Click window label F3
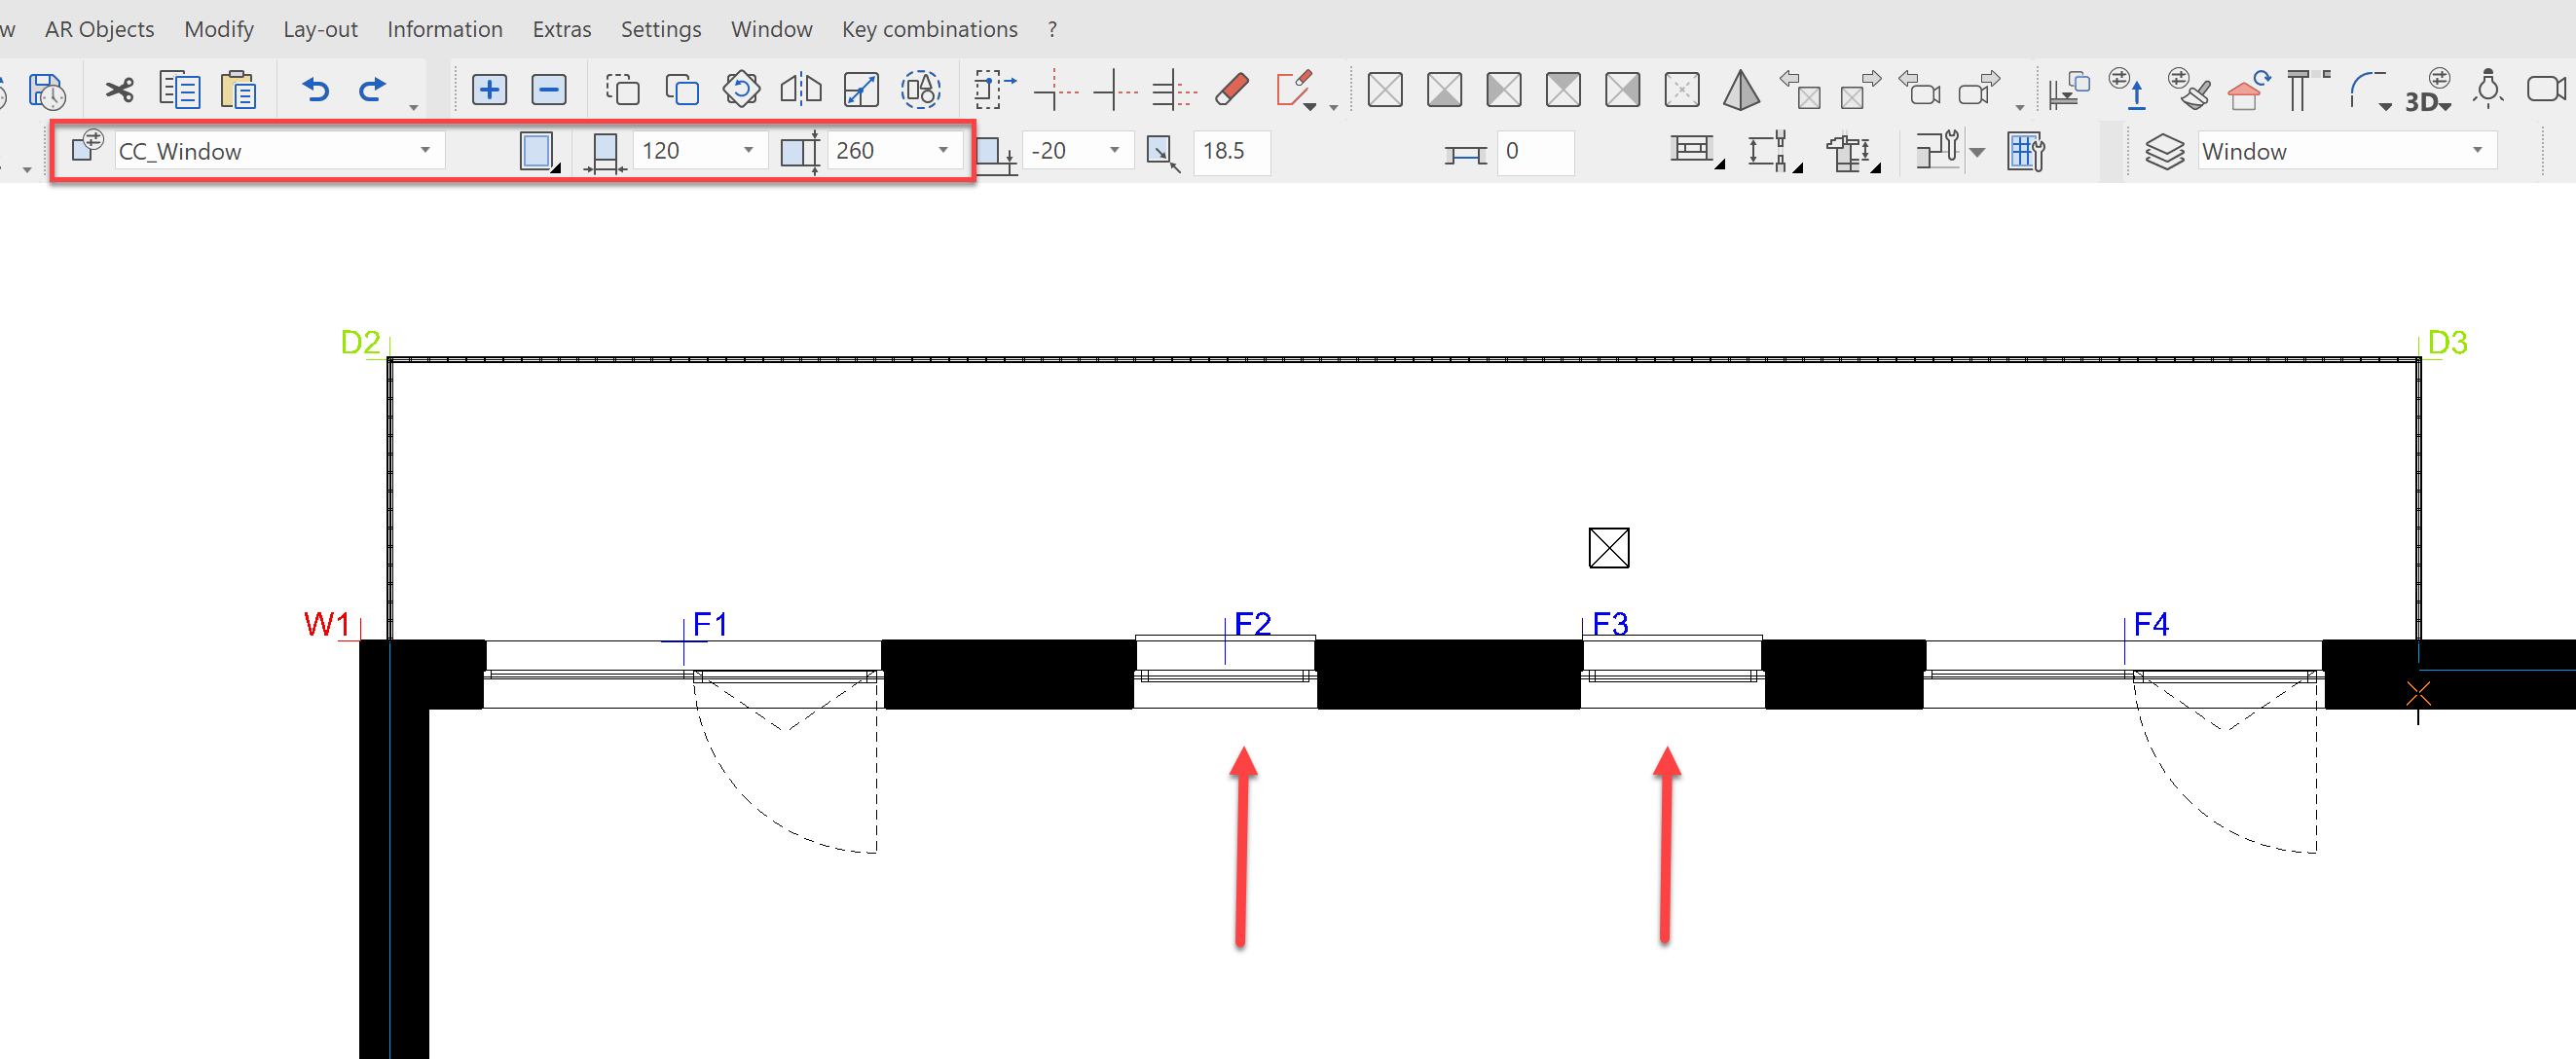 (x=1611, y=624)
